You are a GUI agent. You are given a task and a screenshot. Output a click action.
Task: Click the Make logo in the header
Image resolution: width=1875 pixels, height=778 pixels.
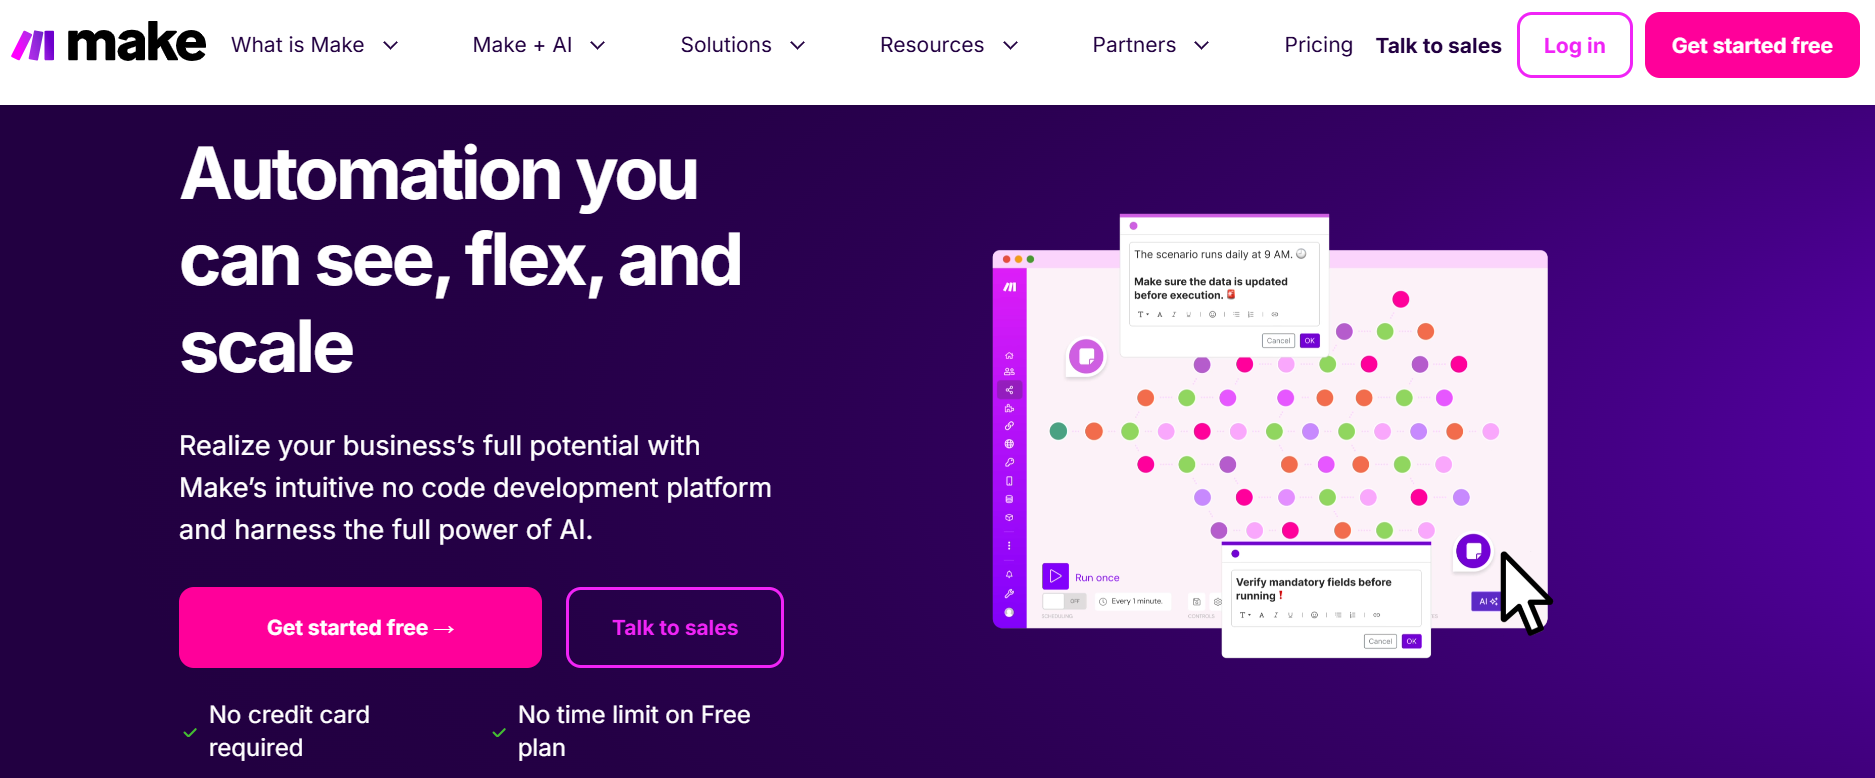108,44
